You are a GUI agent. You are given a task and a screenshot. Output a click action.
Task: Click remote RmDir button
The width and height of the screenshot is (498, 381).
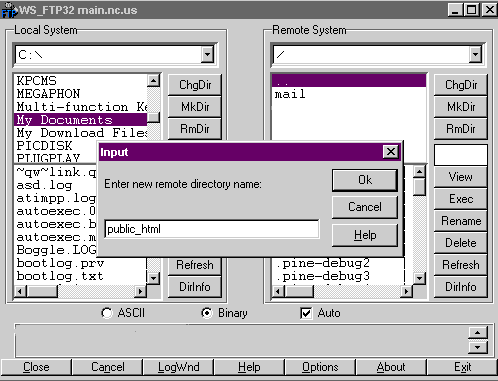[x=461, y=129]
